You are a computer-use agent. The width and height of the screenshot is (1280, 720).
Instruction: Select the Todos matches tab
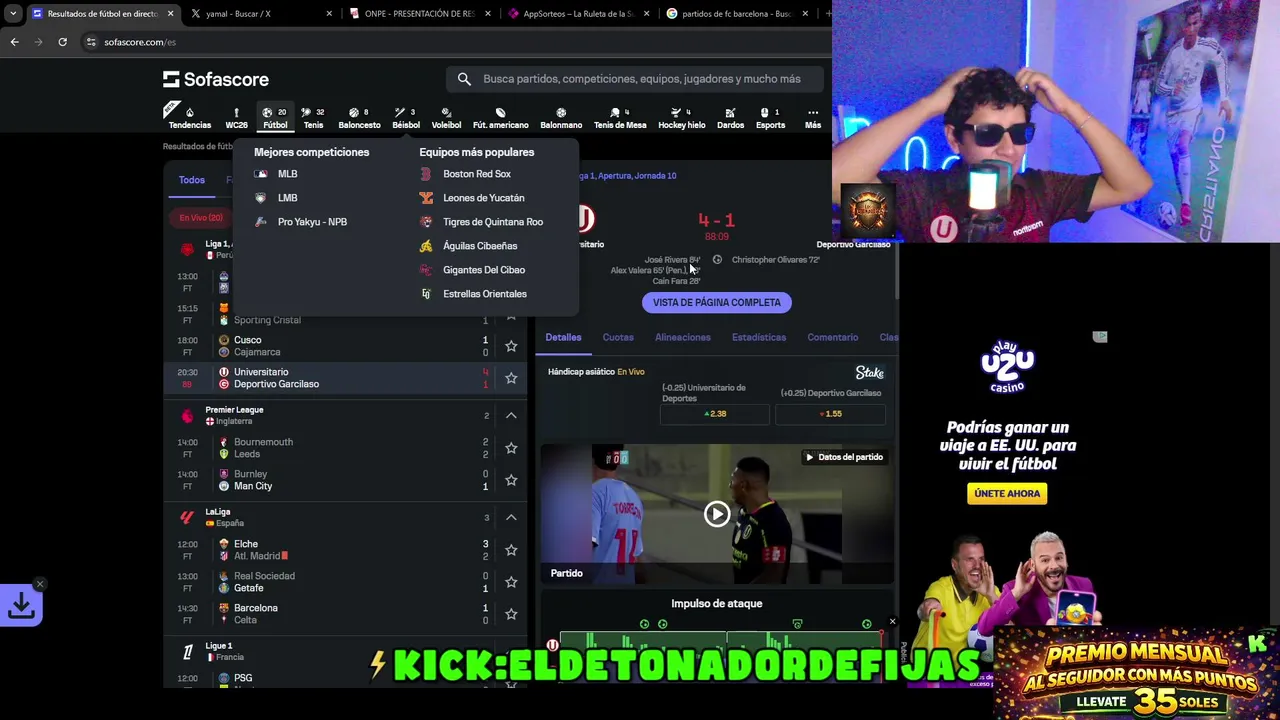[x=191, y=180]
